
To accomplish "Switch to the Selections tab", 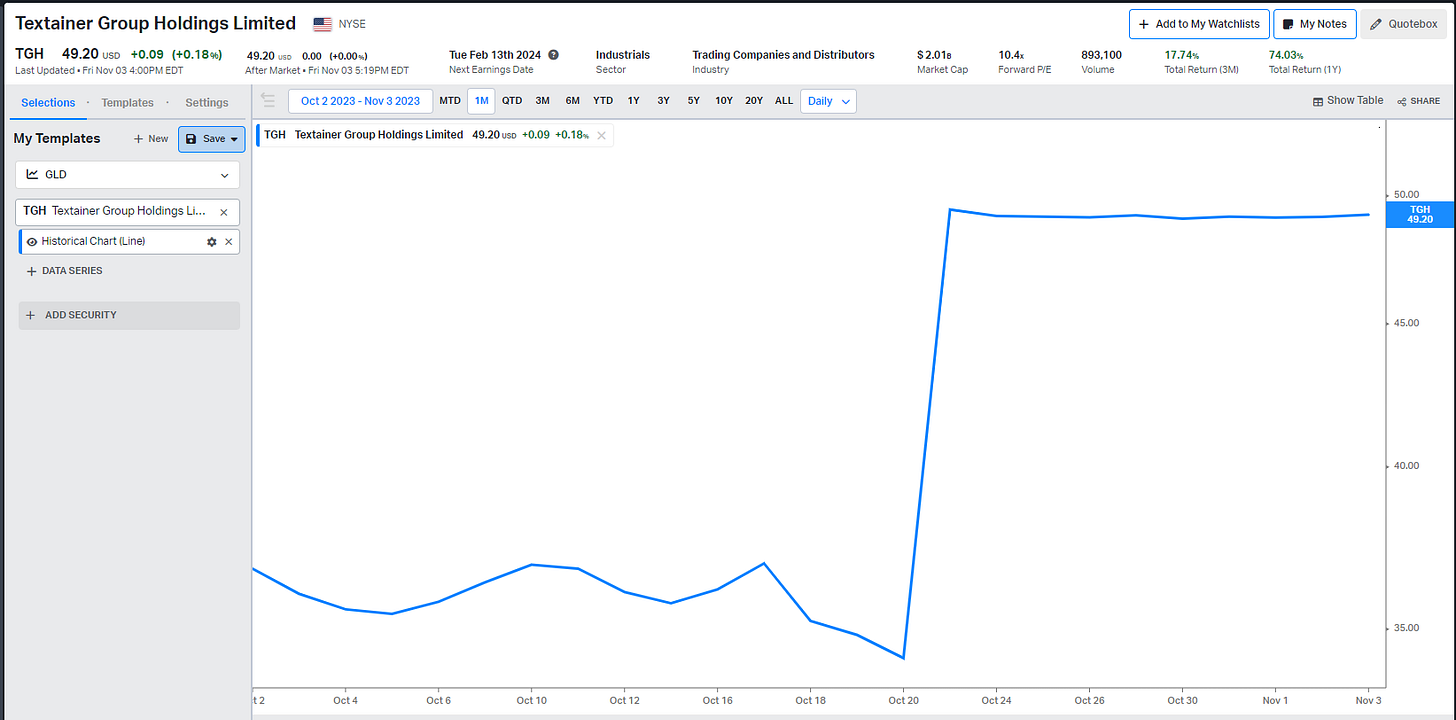I will 48,103.
